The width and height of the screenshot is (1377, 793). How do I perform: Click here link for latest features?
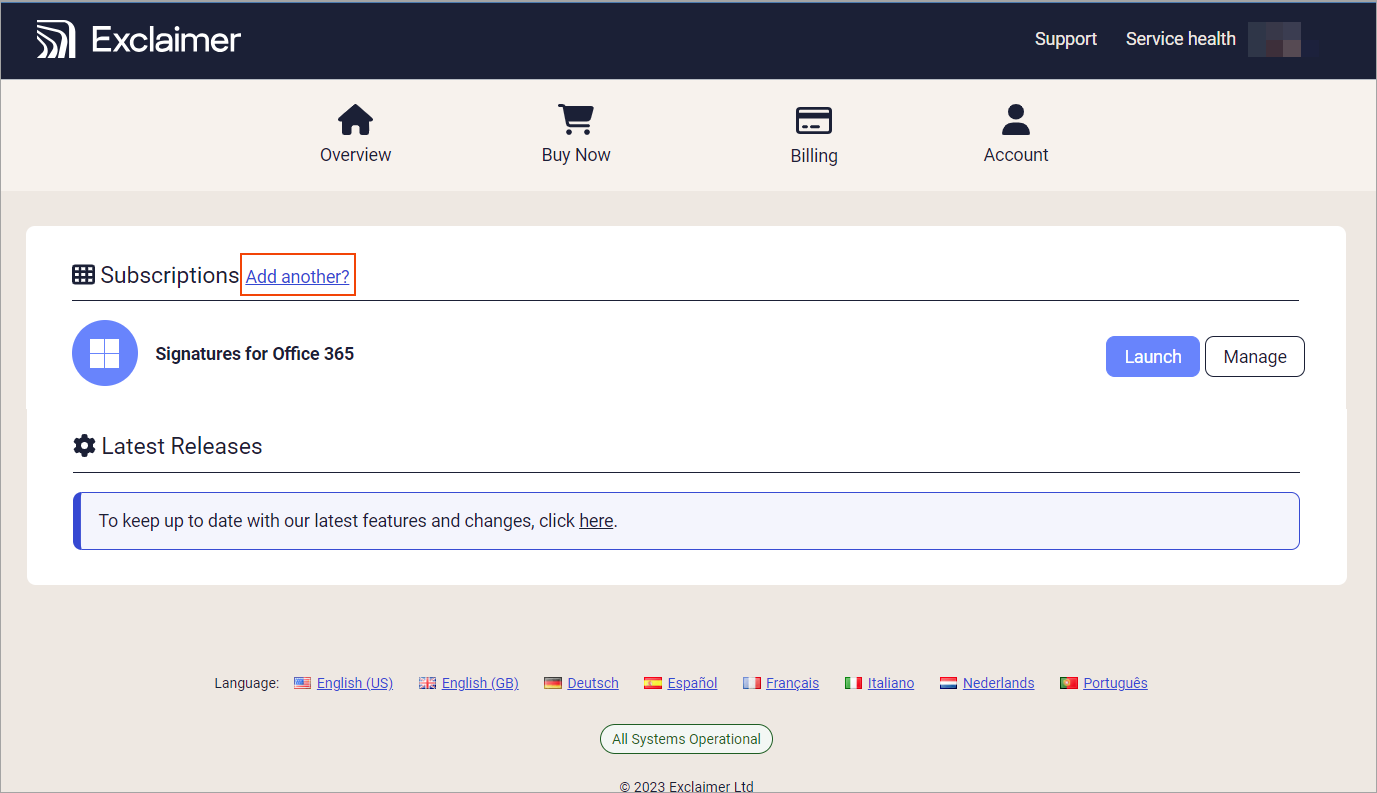point(596,520)
